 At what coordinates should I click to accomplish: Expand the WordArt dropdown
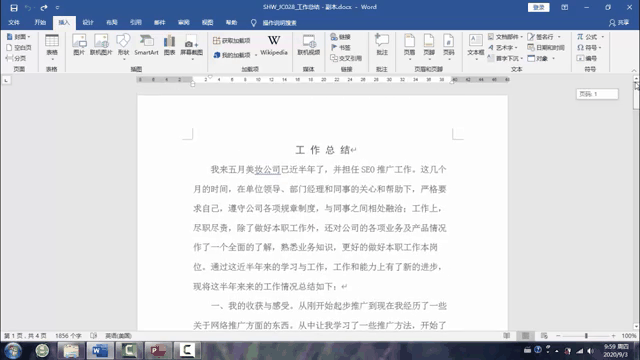coord(516,47)
